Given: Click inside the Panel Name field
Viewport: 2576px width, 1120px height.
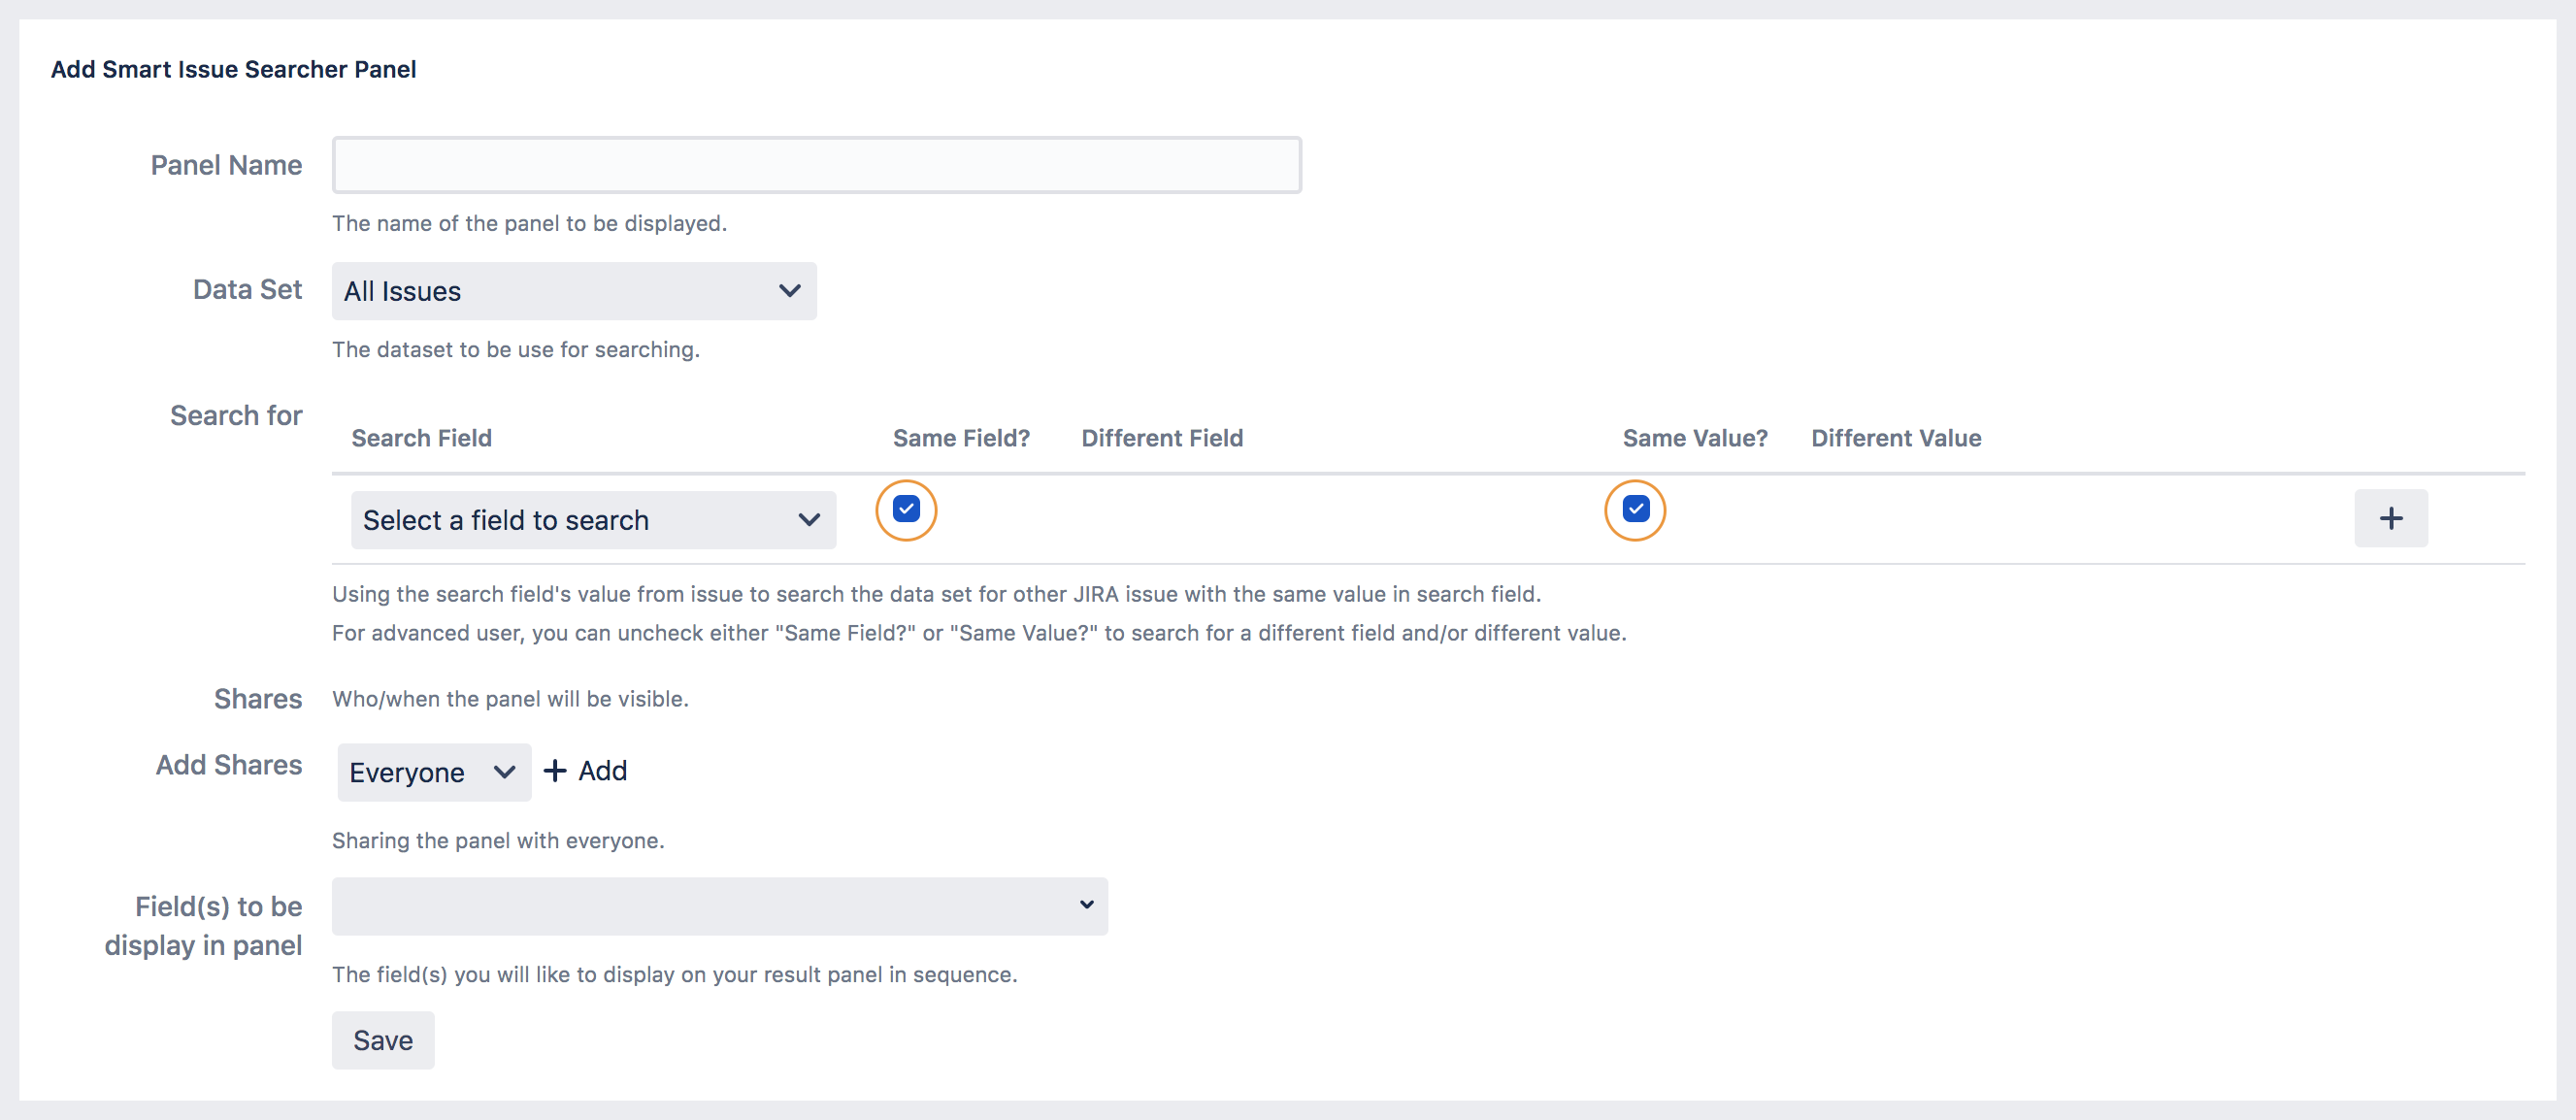Looking at the screenshot, I should click(x=816, y=164).
